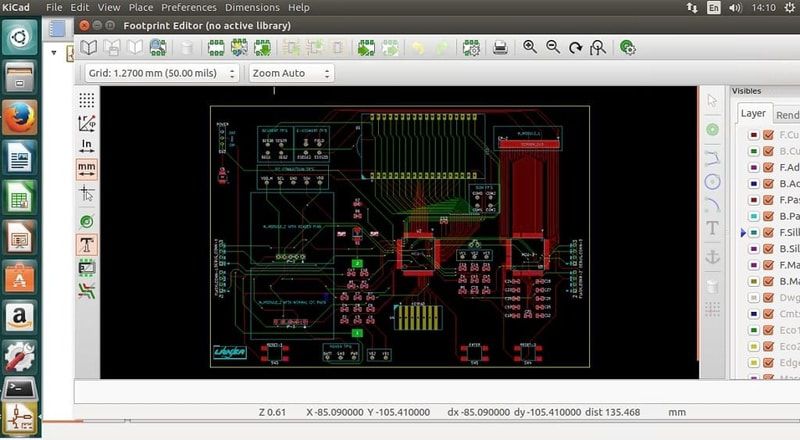This screenshot has height=440, width=800.
Task: Open the Zoom Auto dropdown
Action: tap(291, 73)
